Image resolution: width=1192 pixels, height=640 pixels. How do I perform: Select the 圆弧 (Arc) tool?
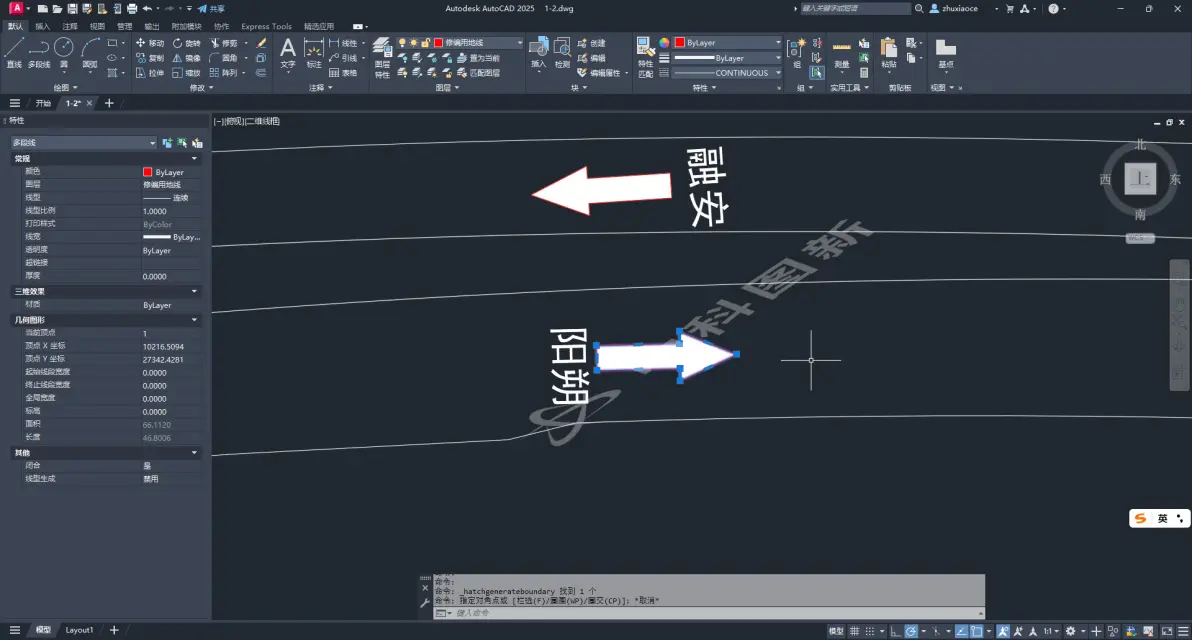tap(90, 53)
